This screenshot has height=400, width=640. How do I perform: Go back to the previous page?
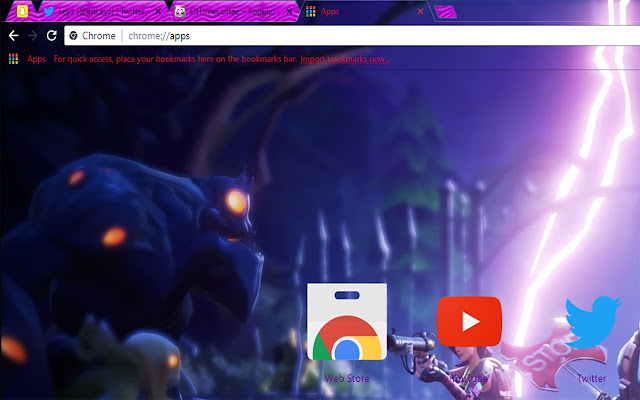pos(13,36)
